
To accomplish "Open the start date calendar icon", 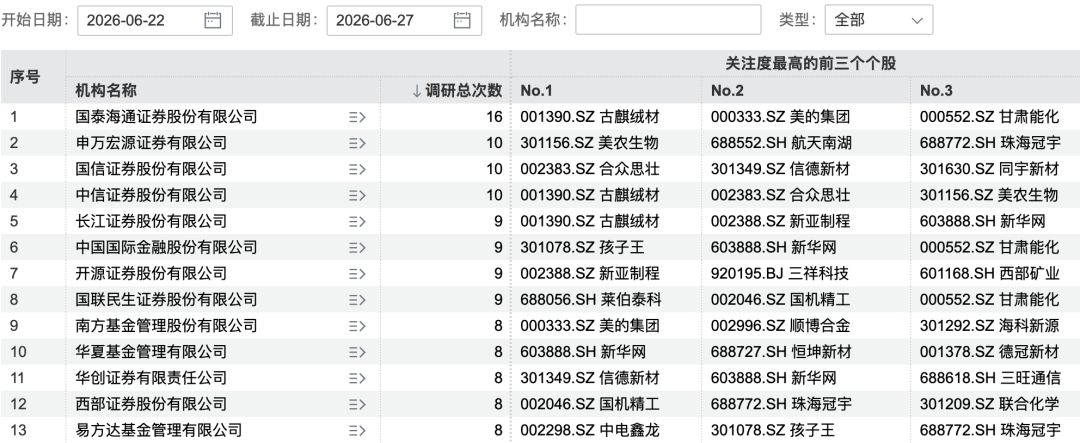I will [x=213, y=20].
